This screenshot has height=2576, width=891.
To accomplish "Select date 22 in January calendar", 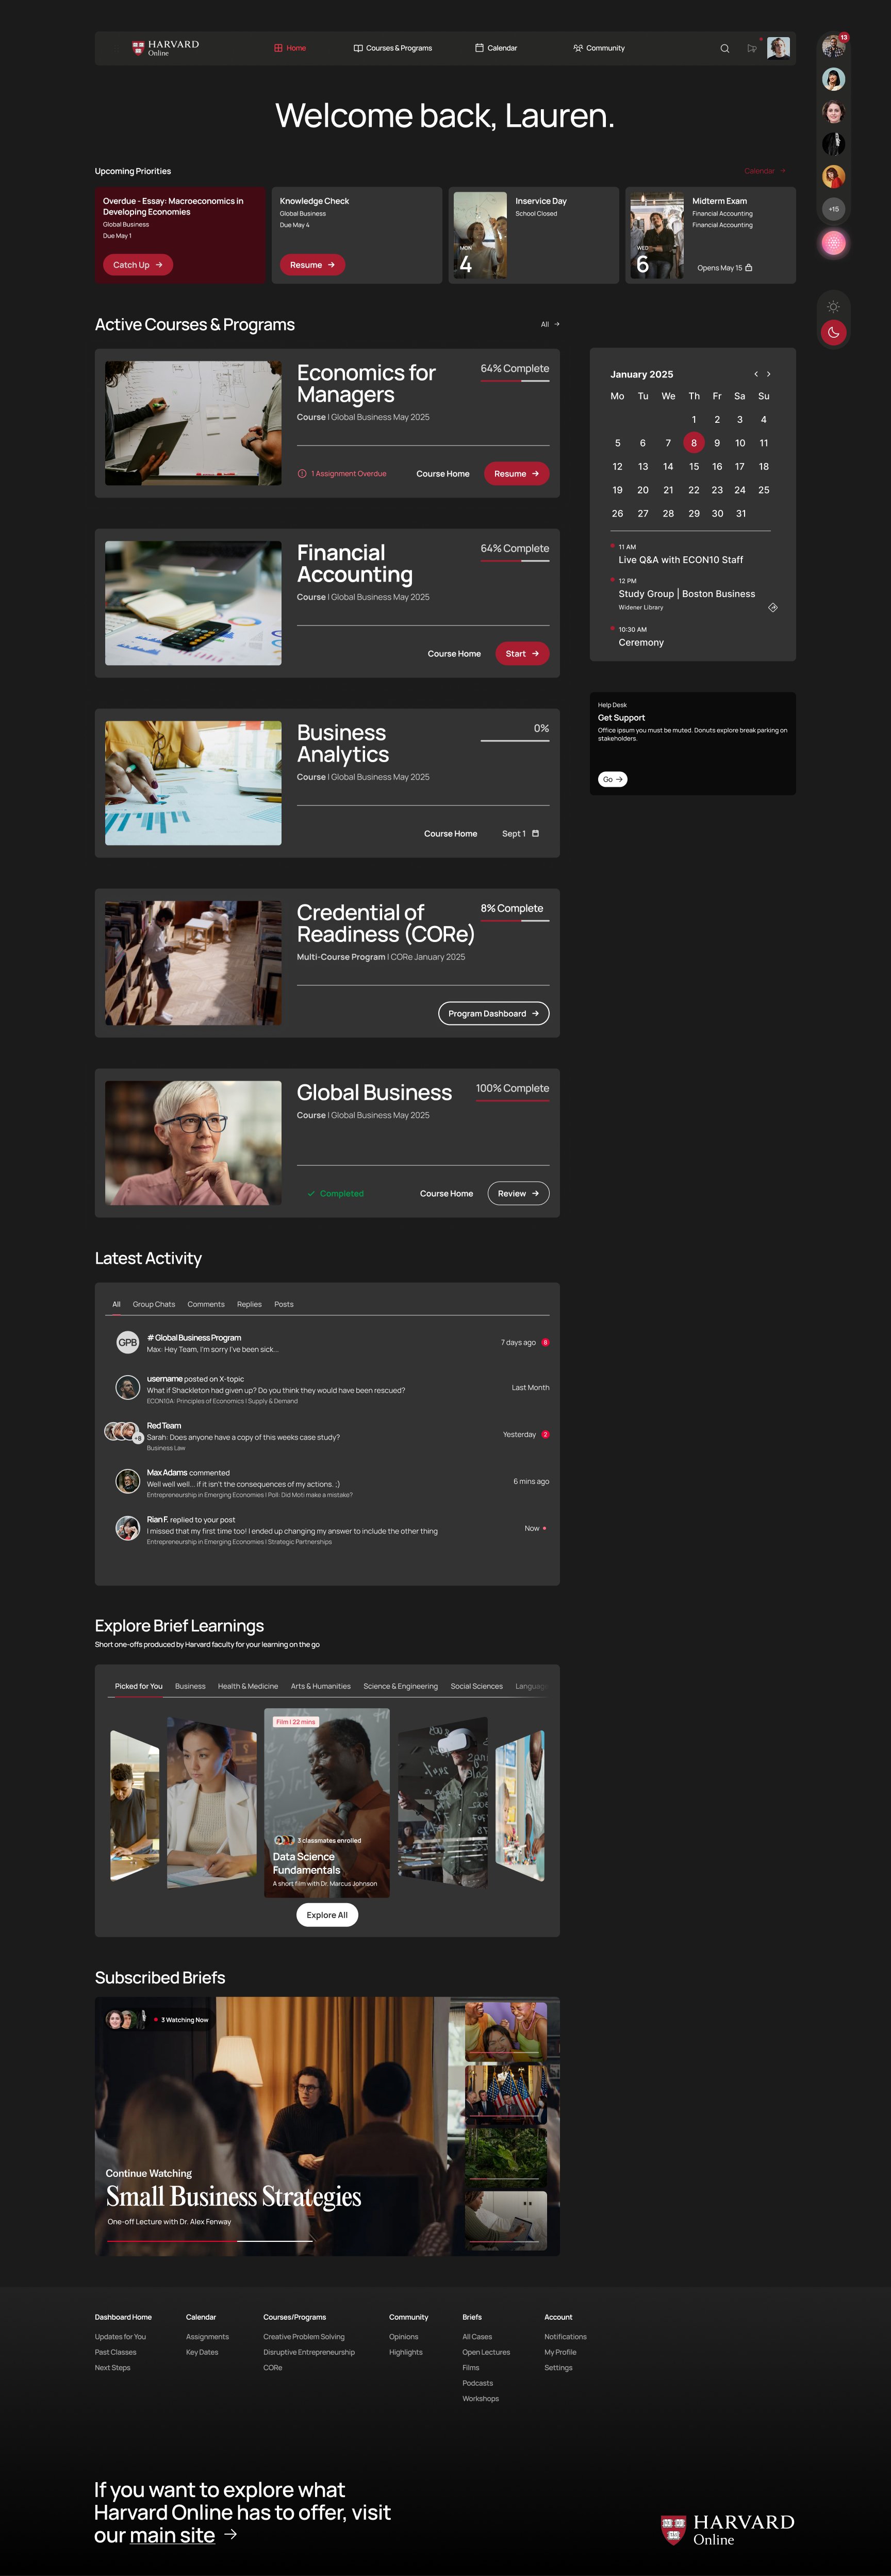I will tap(693, 490).
